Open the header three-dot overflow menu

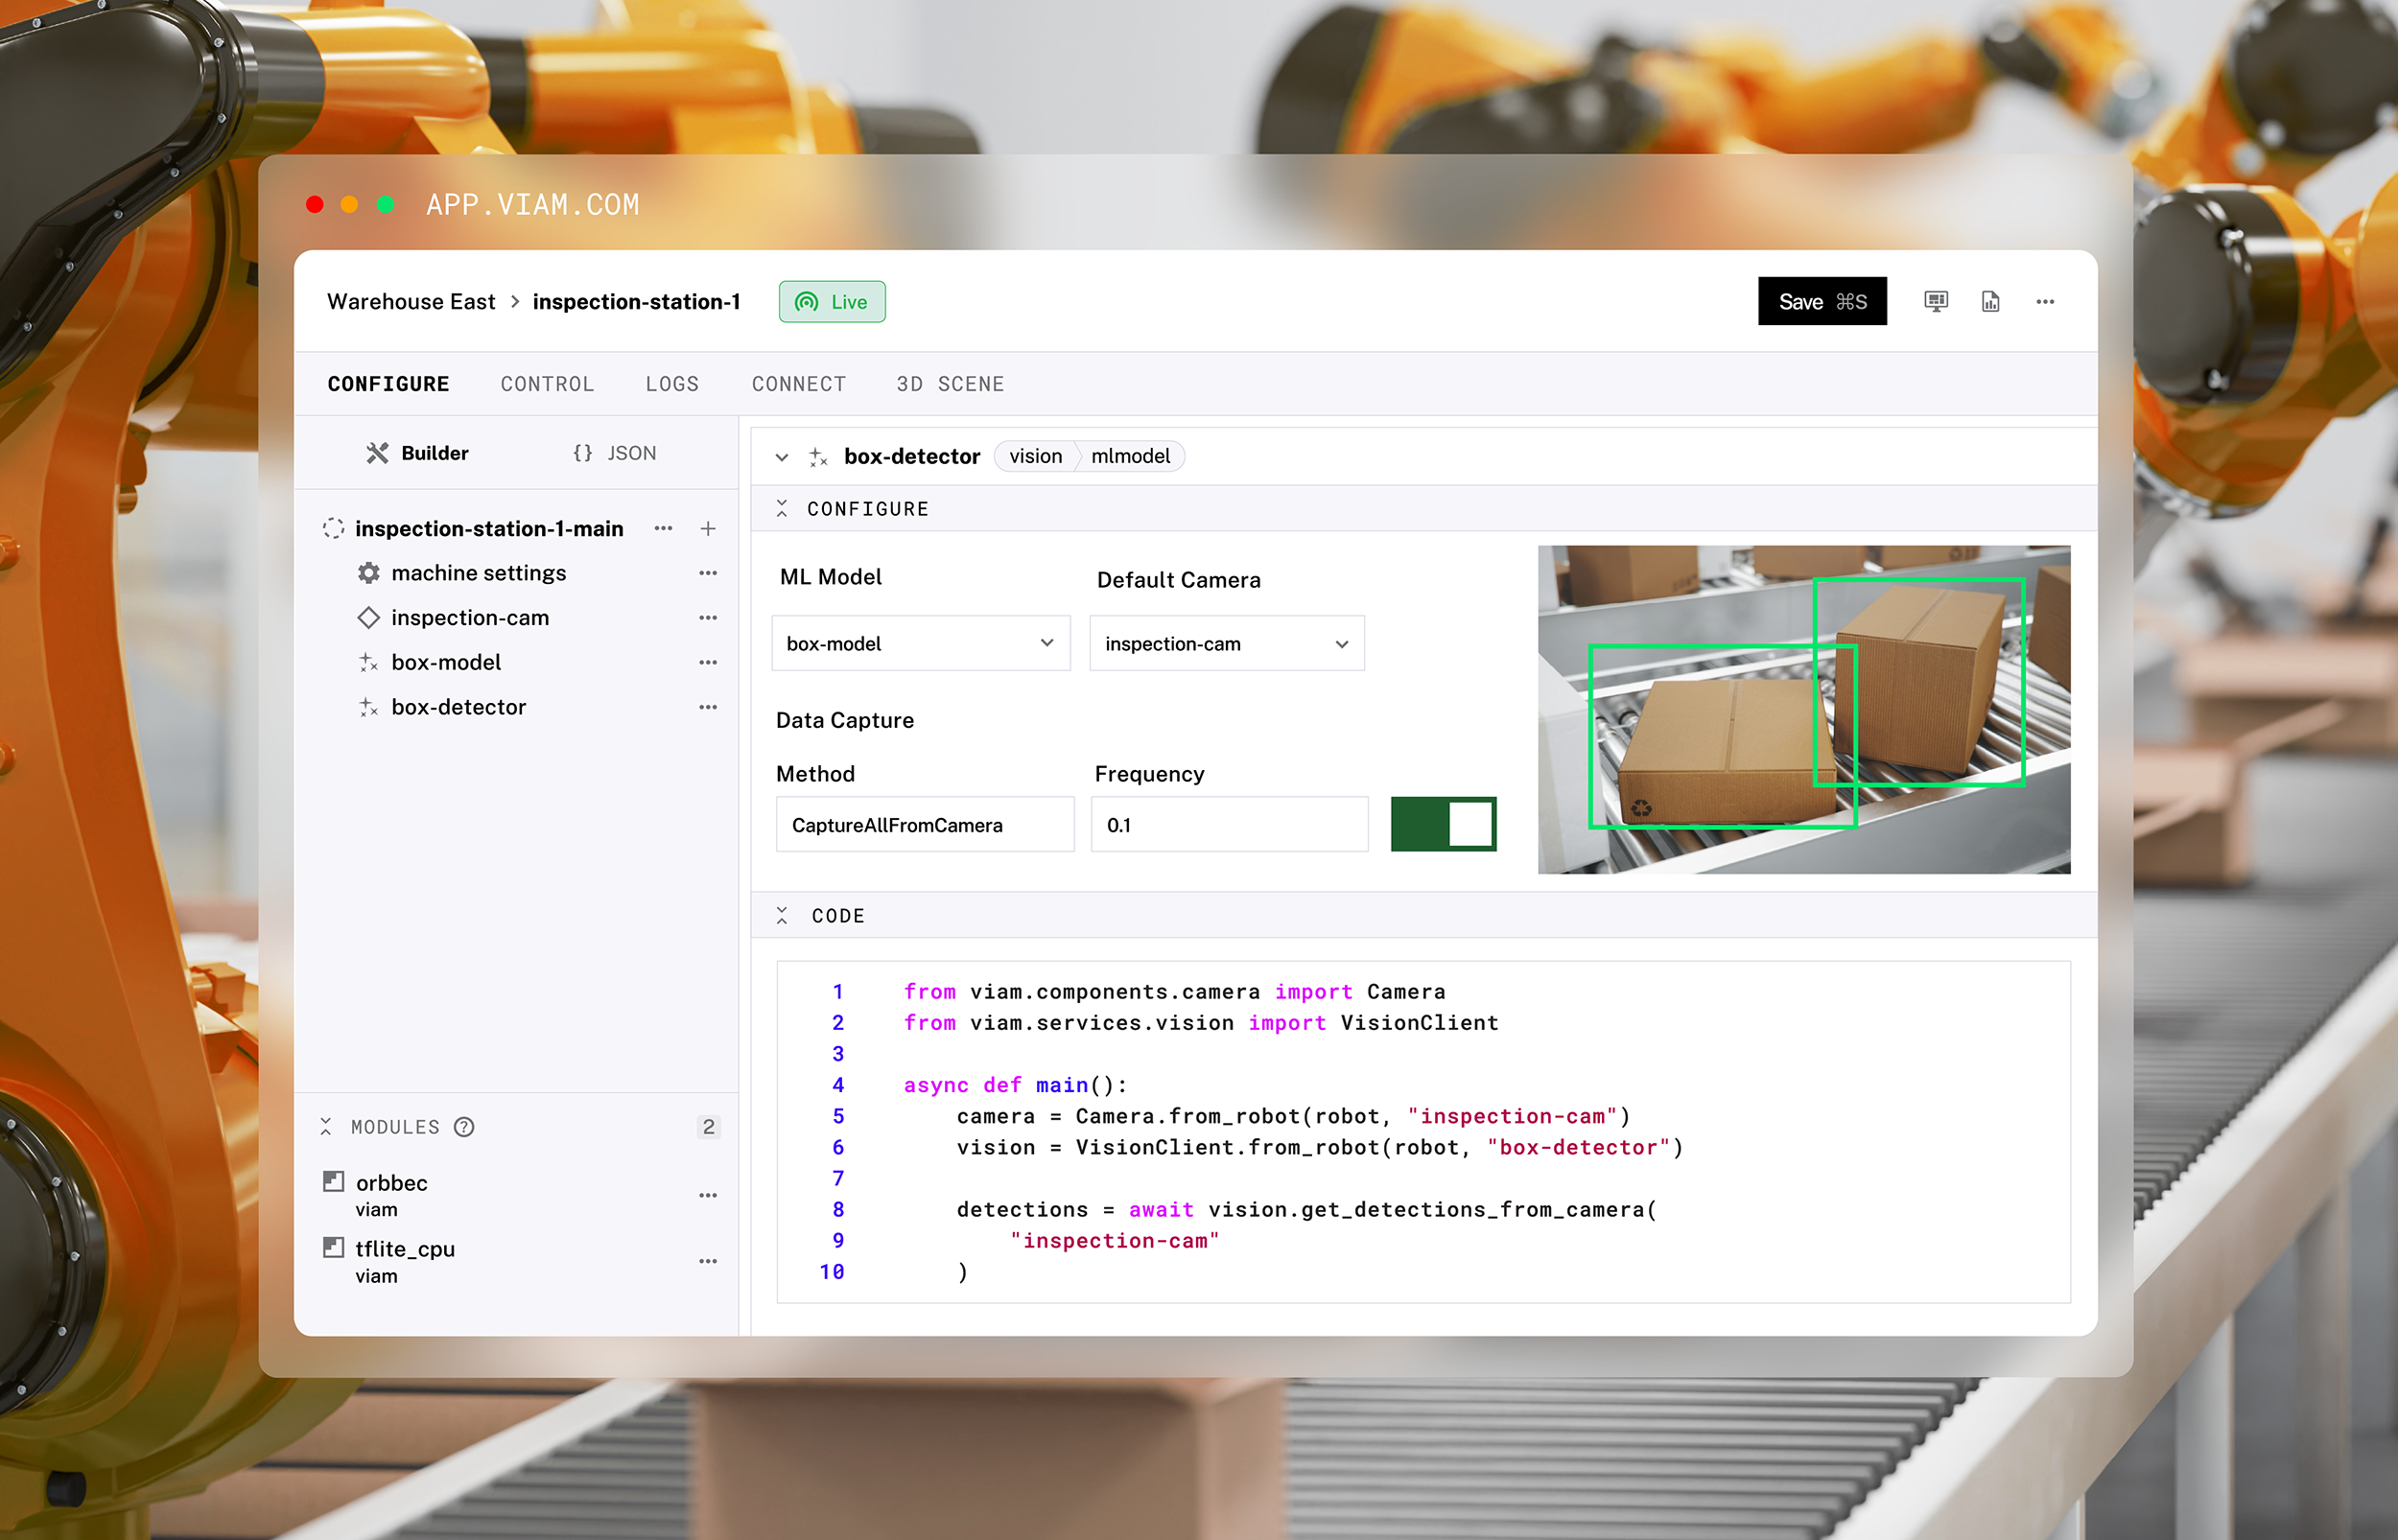click(2045, 301)
